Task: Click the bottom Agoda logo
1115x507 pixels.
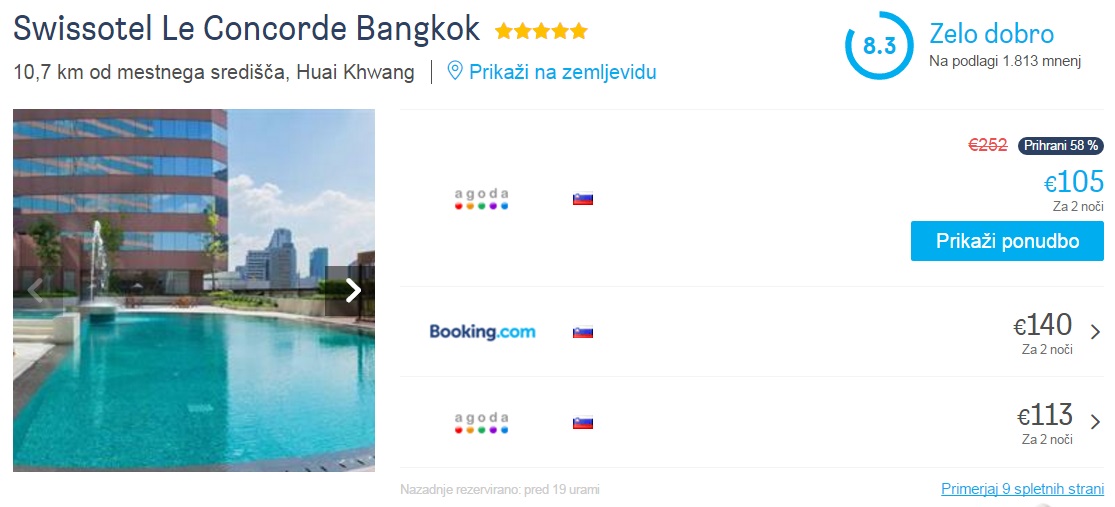Action: point(482,422)
